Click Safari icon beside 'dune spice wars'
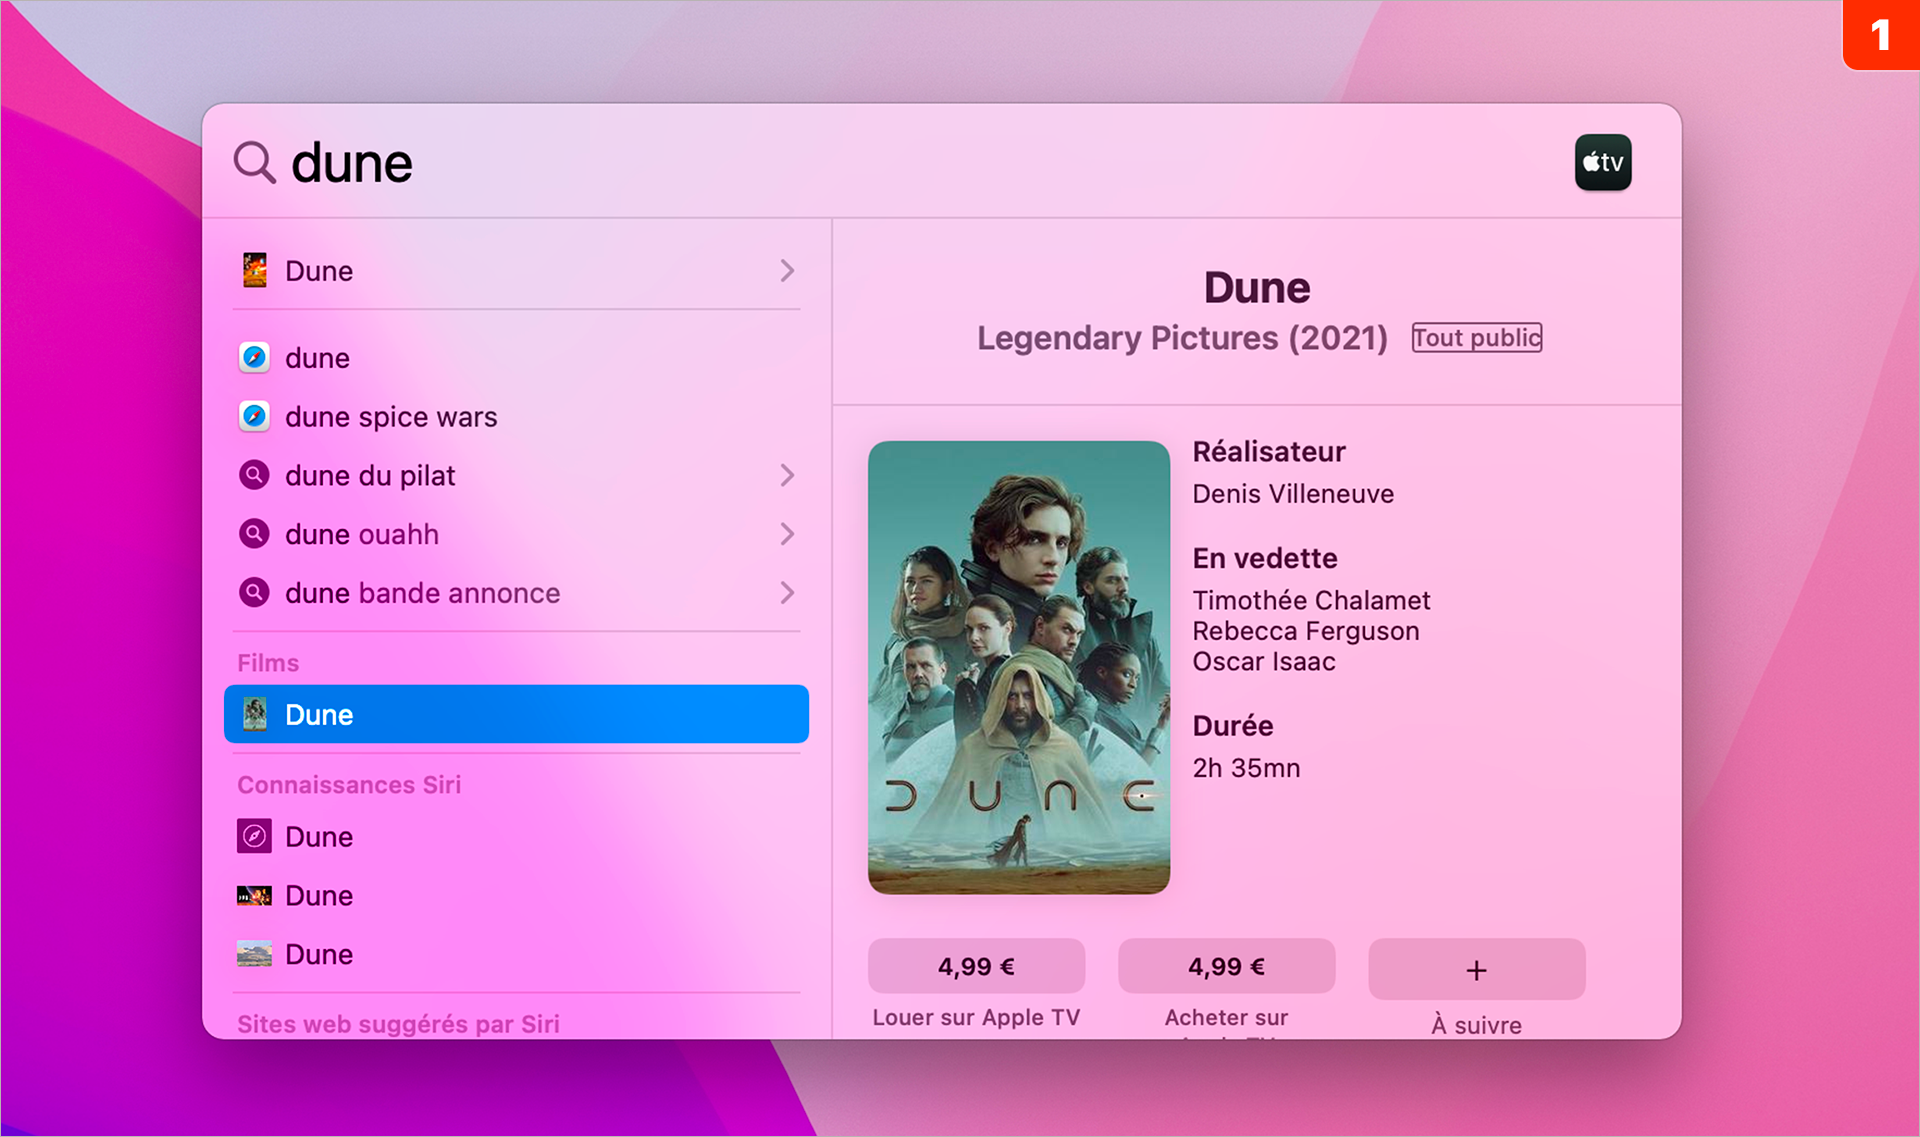The width and height of the screenshot is (1920, 1137). tap(254, 416)
